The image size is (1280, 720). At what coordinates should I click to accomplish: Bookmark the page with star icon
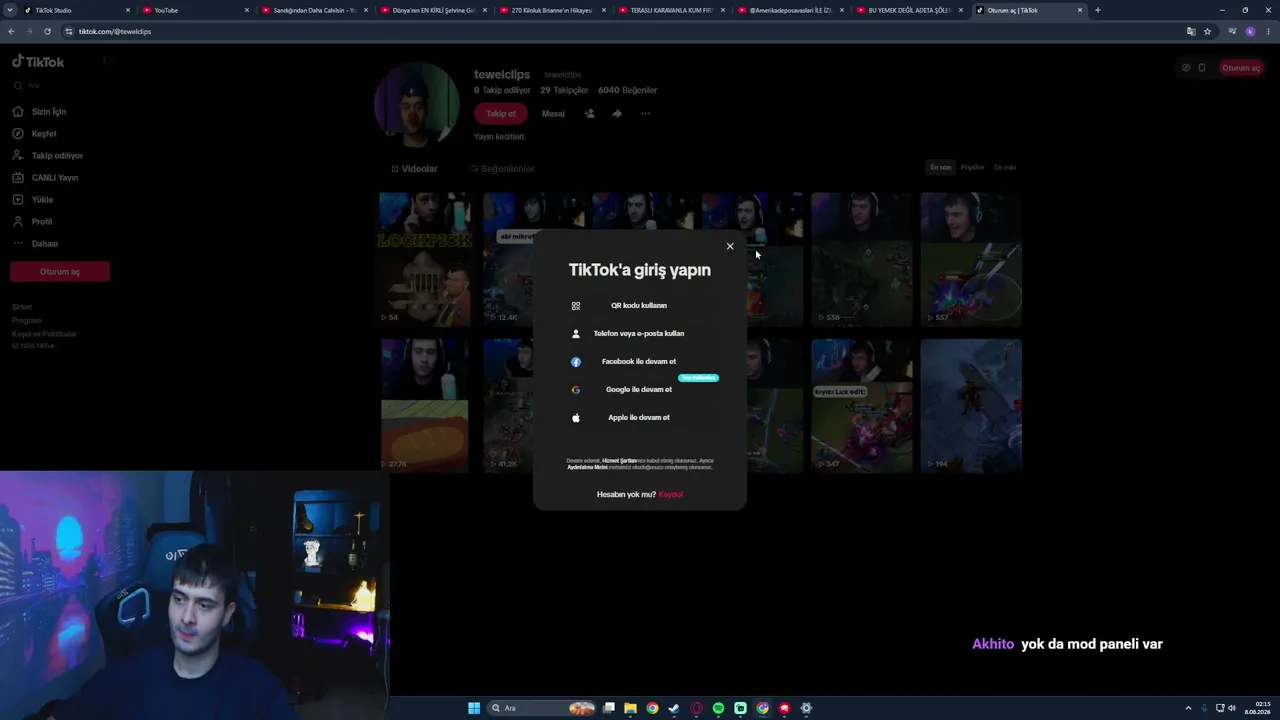[1208, 32]
